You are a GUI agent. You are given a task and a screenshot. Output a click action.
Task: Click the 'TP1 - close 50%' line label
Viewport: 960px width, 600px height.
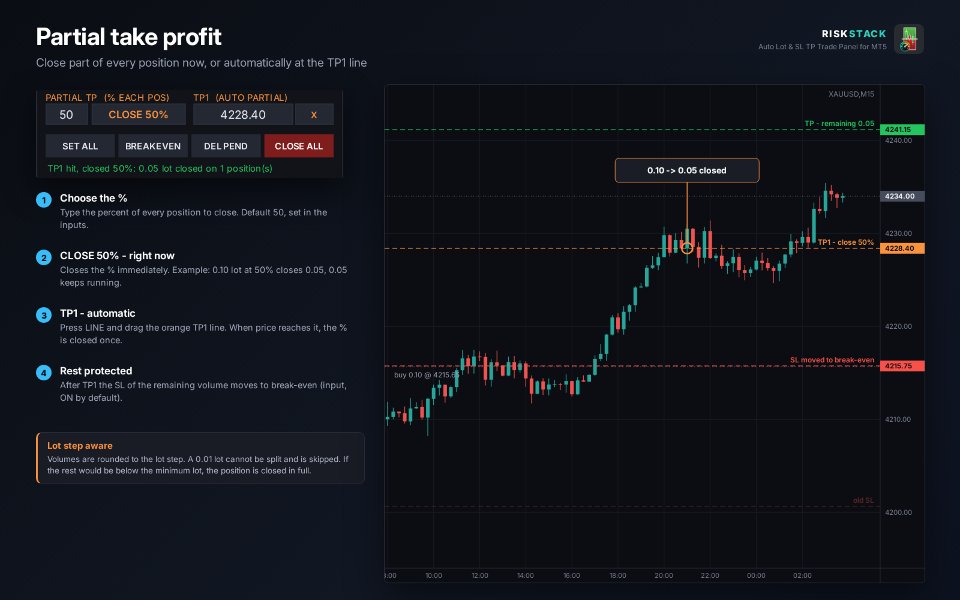(846, 242)
